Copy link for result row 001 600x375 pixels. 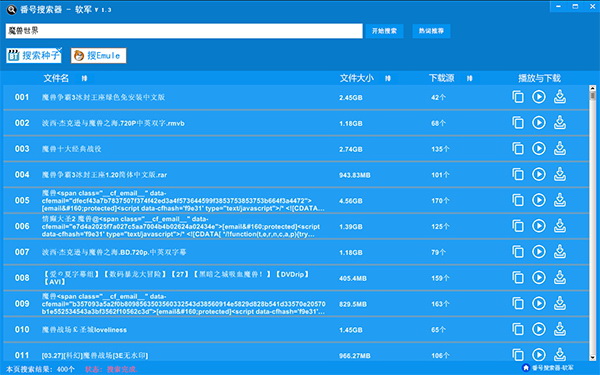click(x=518, y=97)
